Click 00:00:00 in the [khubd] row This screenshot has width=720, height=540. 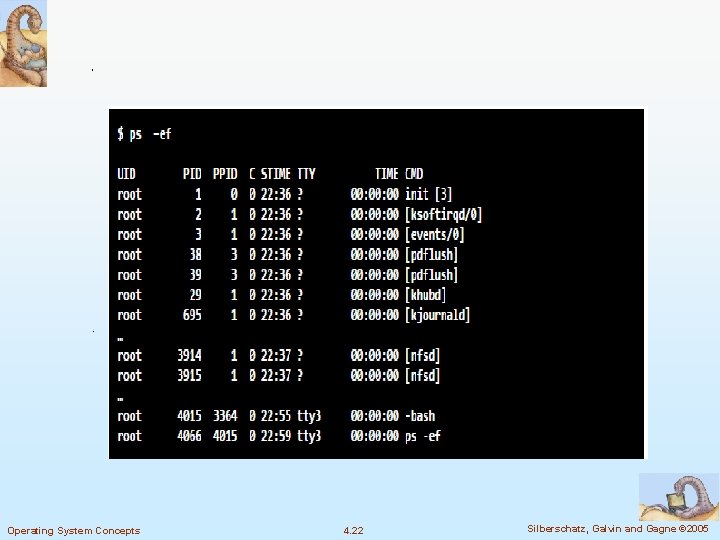tap(375, 295)
